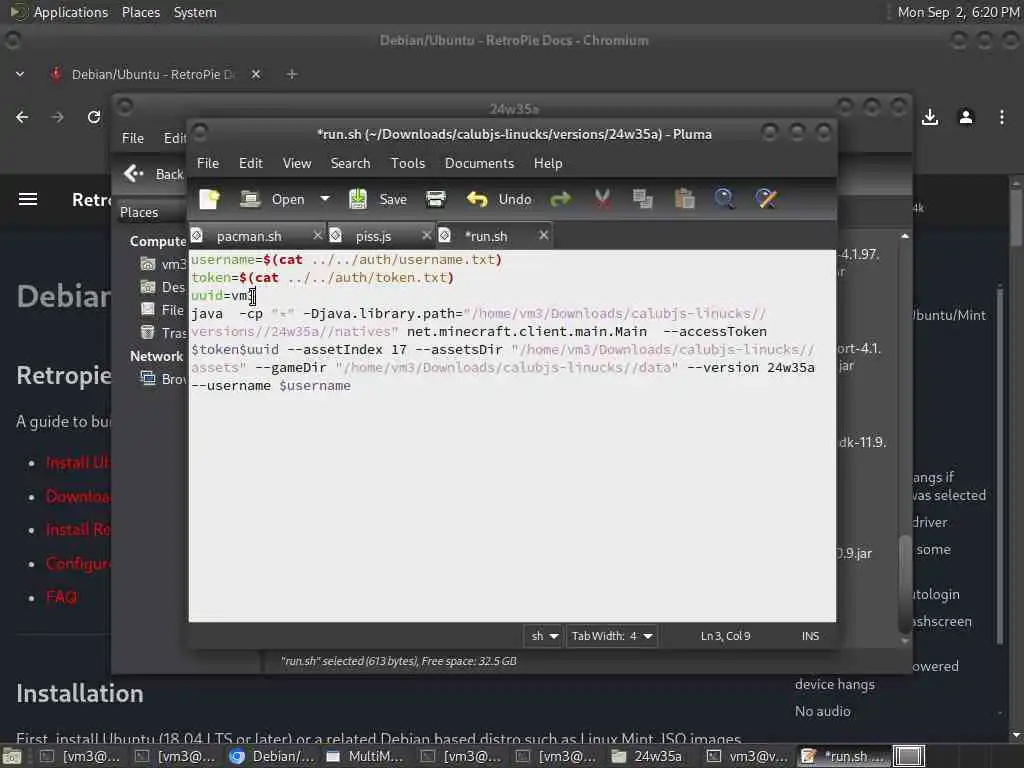
Task: Open the Pluma Edit menu
Action: (251, 163)
